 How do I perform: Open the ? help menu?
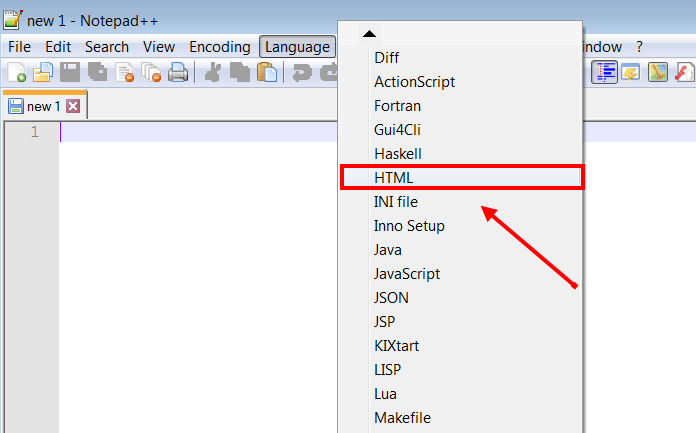pyautogui.click(x=639, y=47)
